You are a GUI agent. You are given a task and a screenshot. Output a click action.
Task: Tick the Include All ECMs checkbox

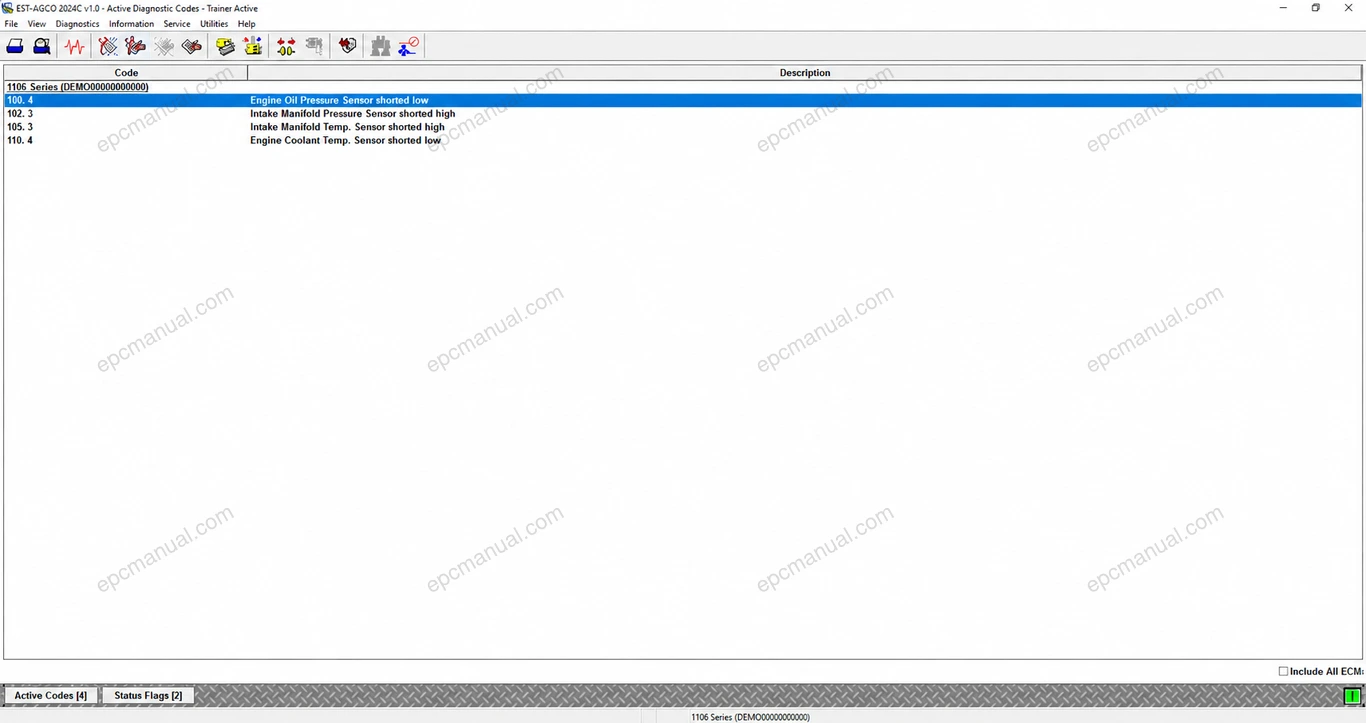point(1283,671)
